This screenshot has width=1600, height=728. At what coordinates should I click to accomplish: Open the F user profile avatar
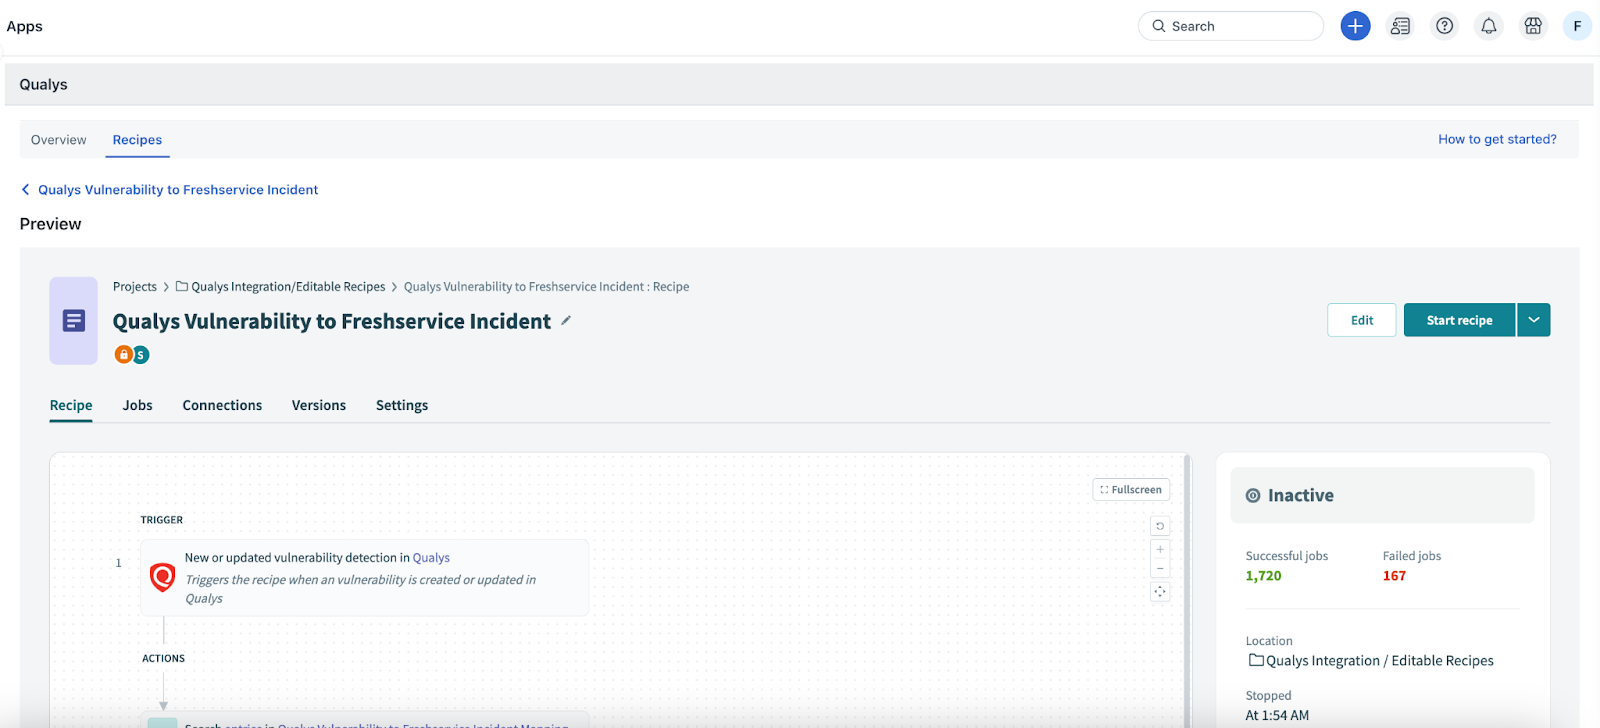pos(1577,26)
